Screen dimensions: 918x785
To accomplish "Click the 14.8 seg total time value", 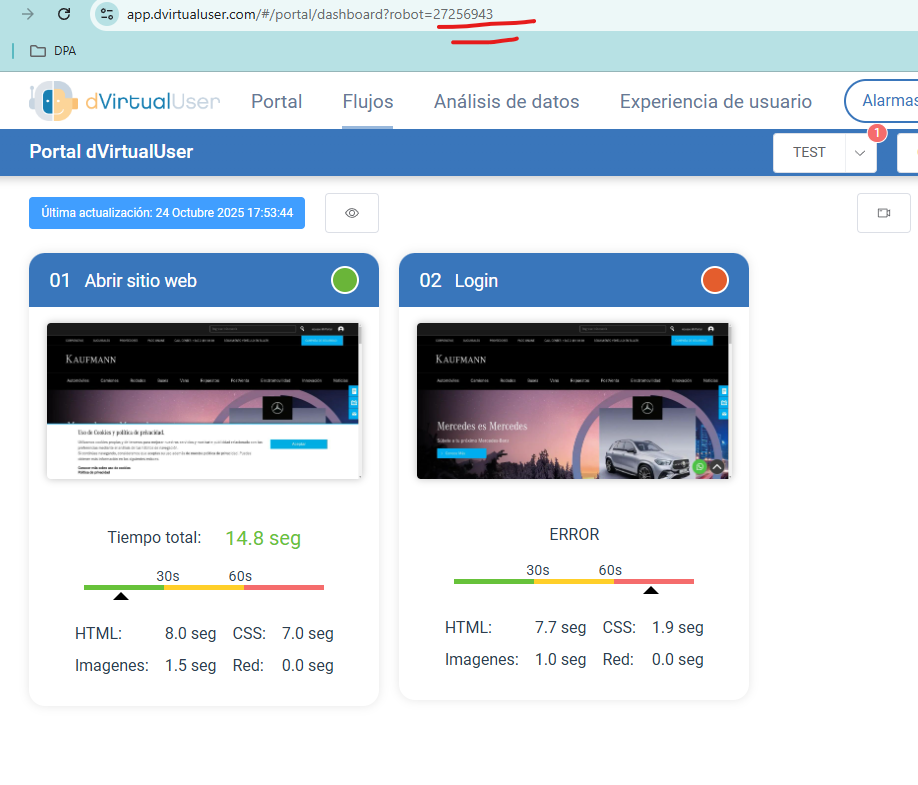I will (x=263, y=538).
